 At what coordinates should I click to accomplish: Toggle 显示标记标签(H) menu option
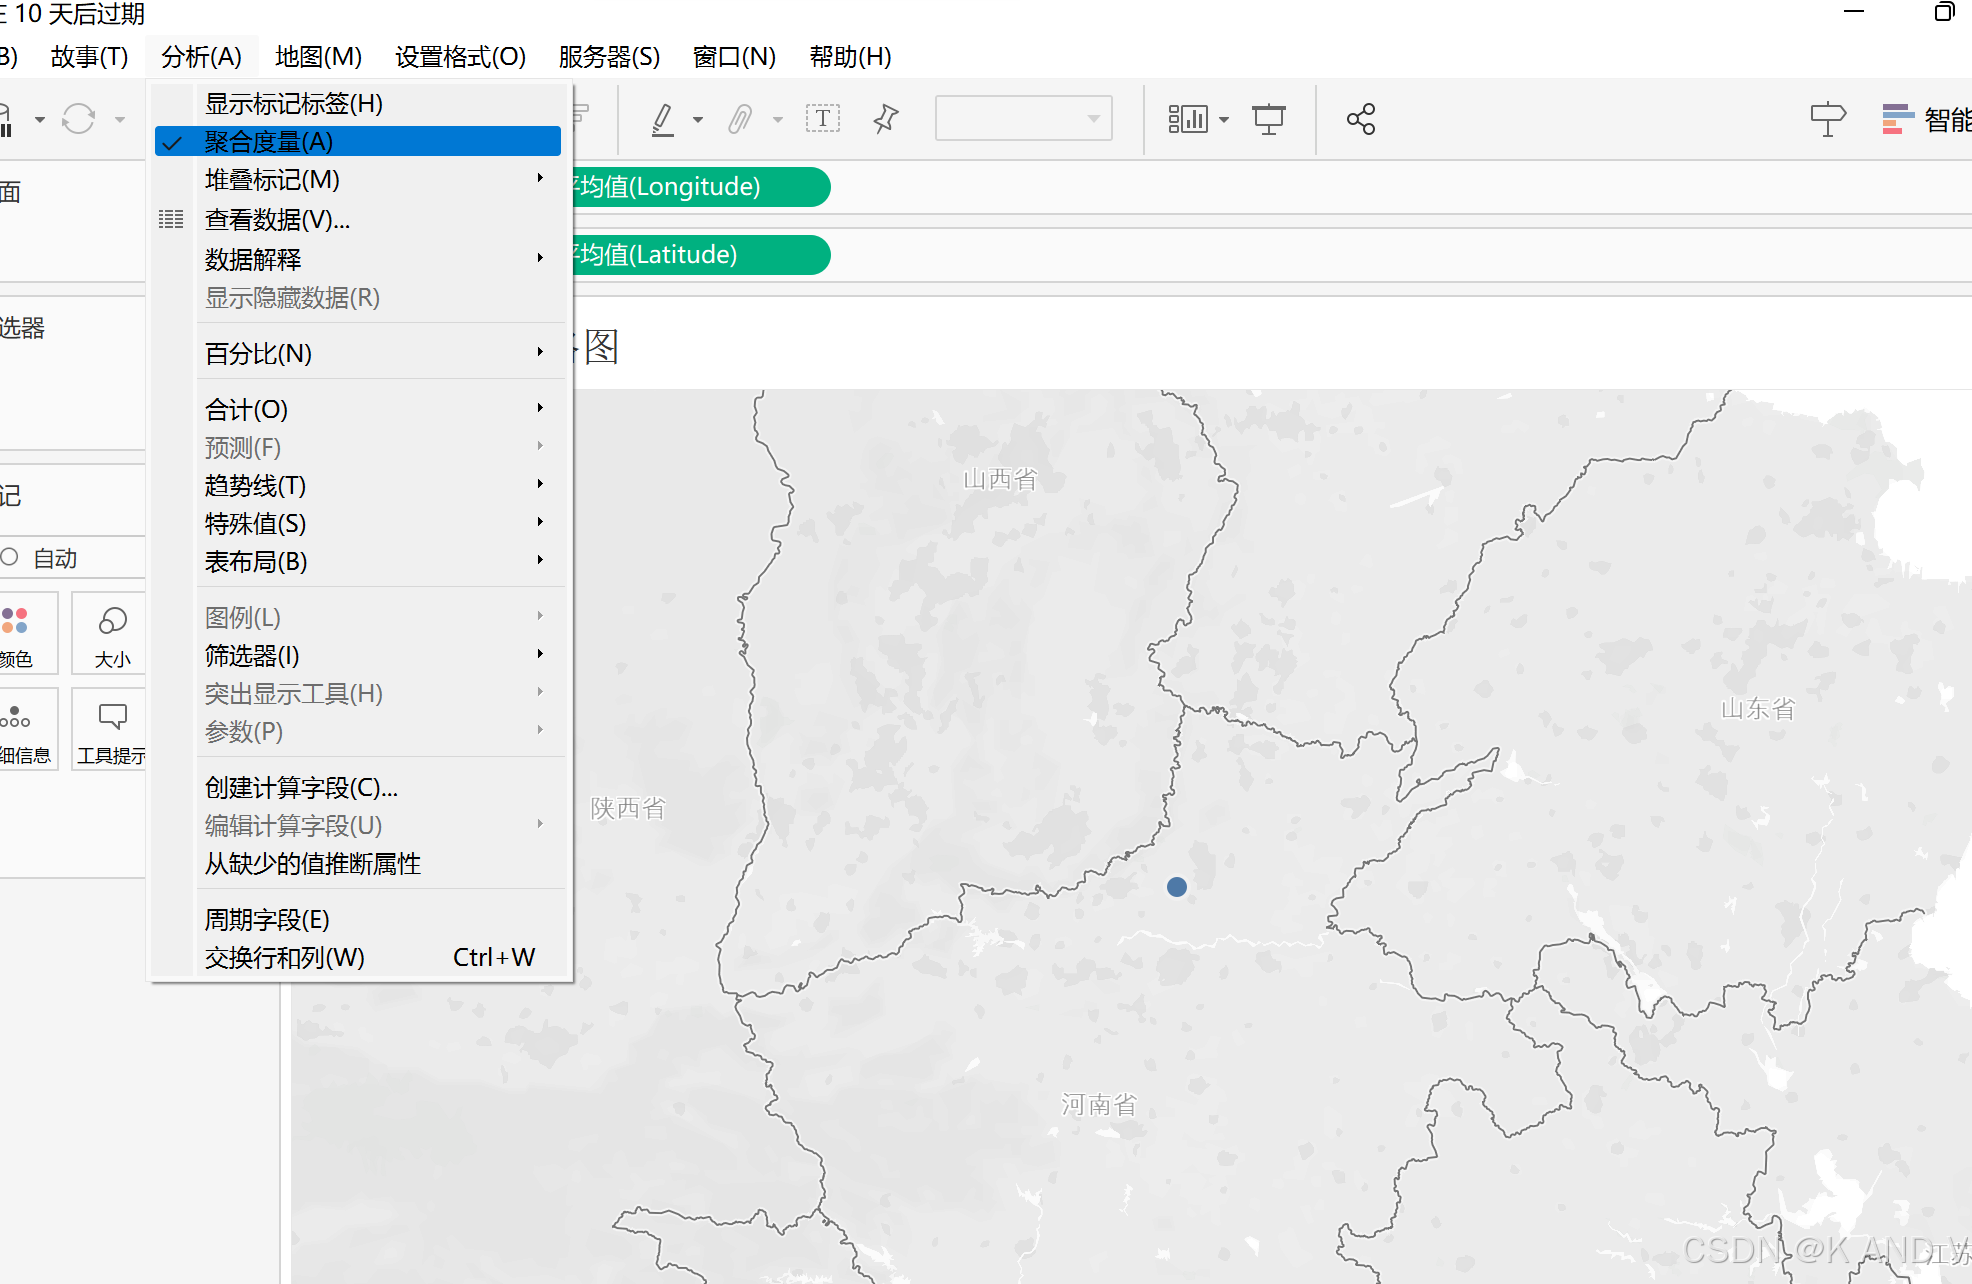294,103
